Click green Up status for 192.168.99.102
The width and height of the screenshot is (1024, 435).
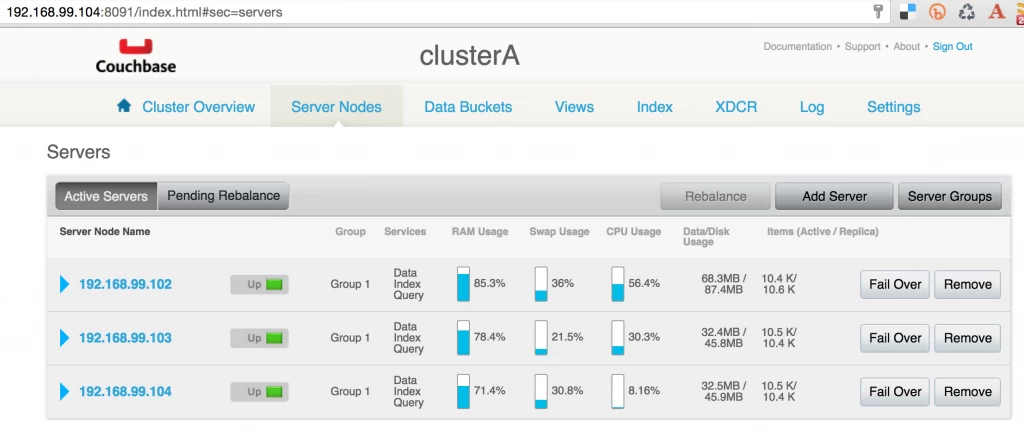point(259,284)
